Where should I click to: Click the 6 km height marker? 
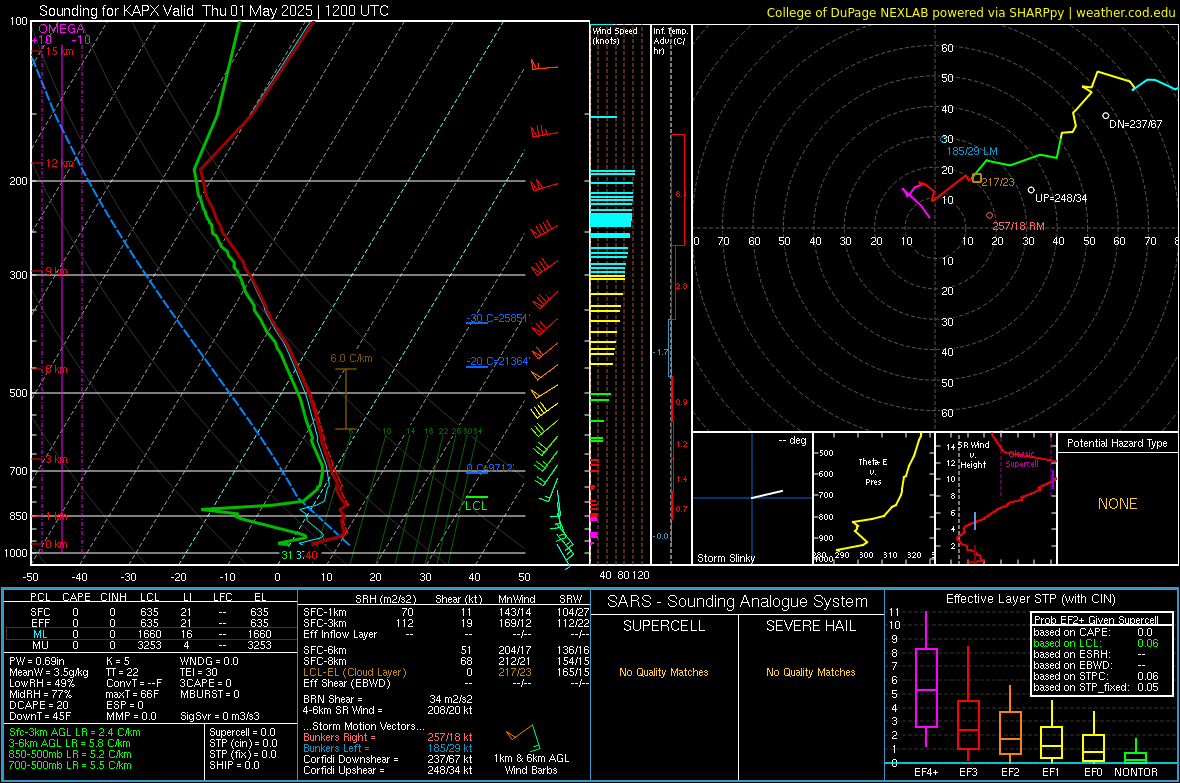56,369
